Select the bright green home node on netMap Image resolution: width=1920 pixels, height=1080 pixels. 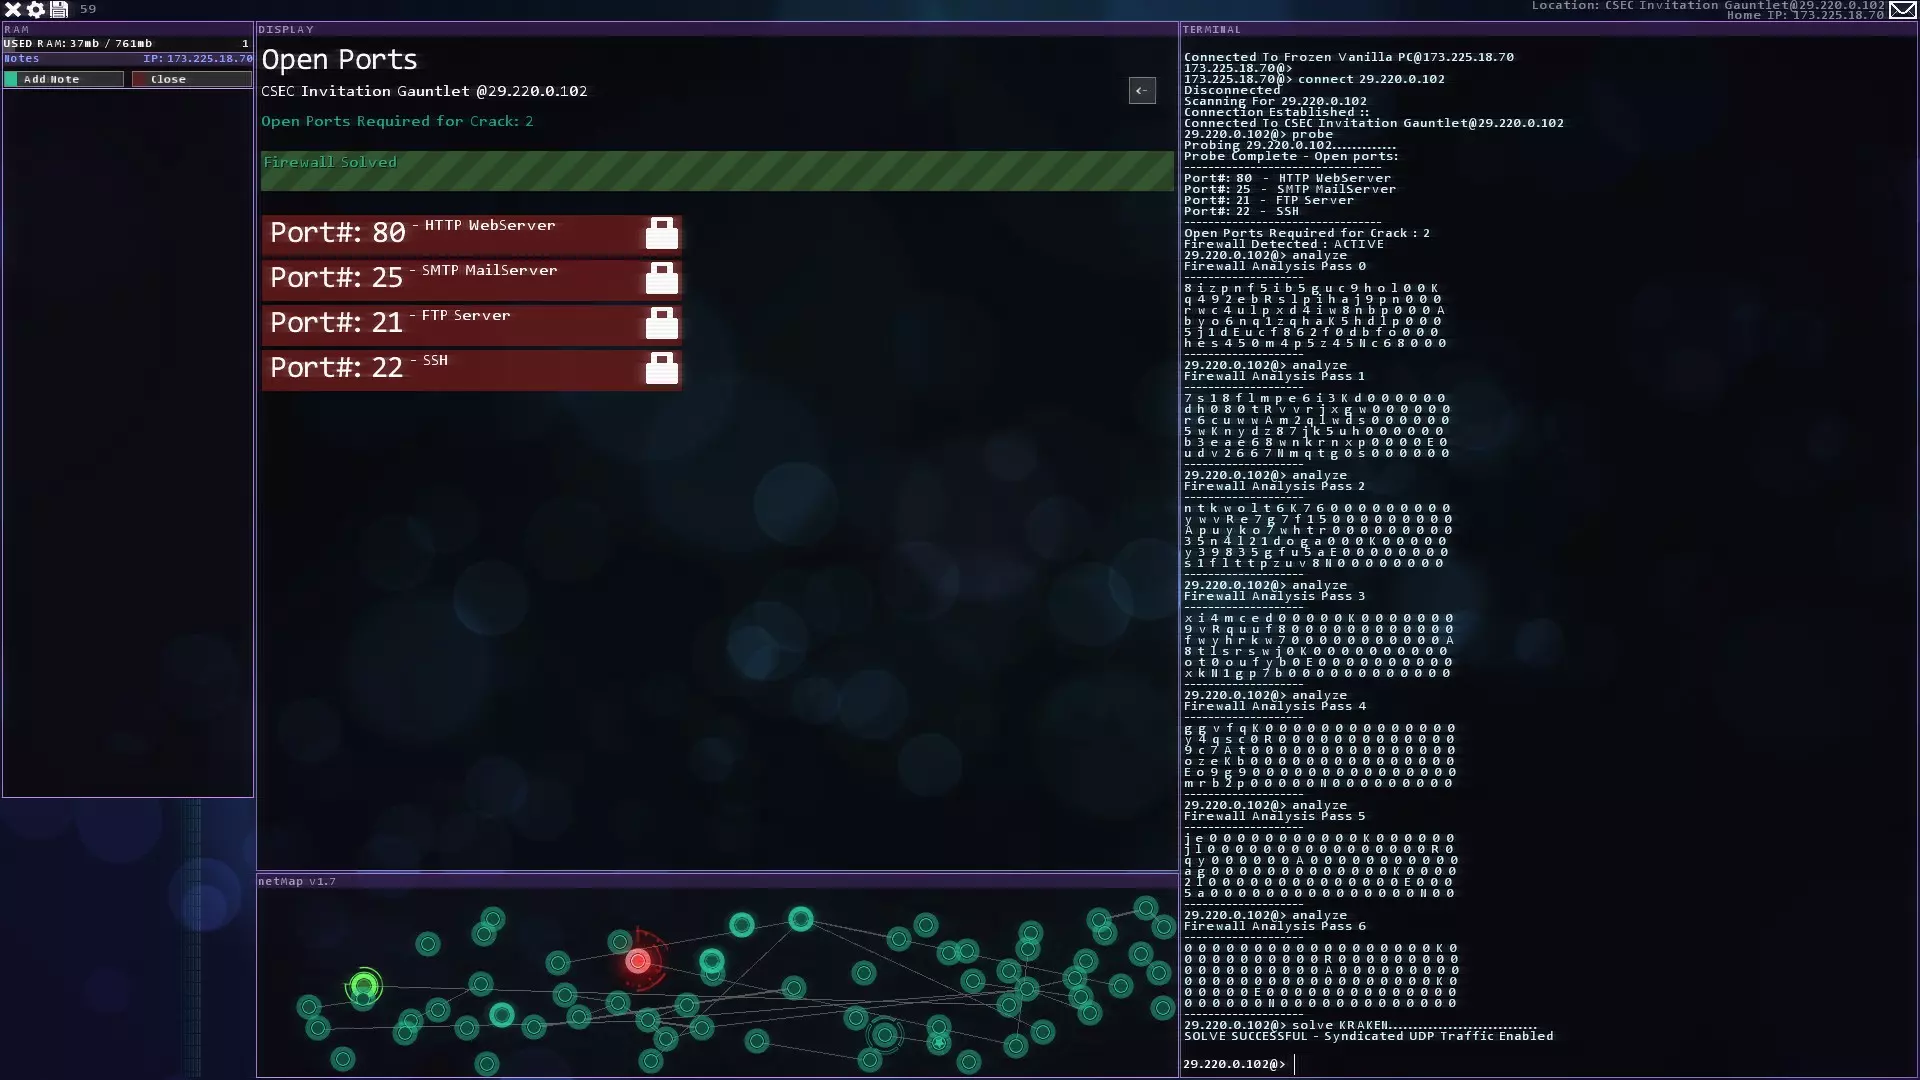point(364,987)
